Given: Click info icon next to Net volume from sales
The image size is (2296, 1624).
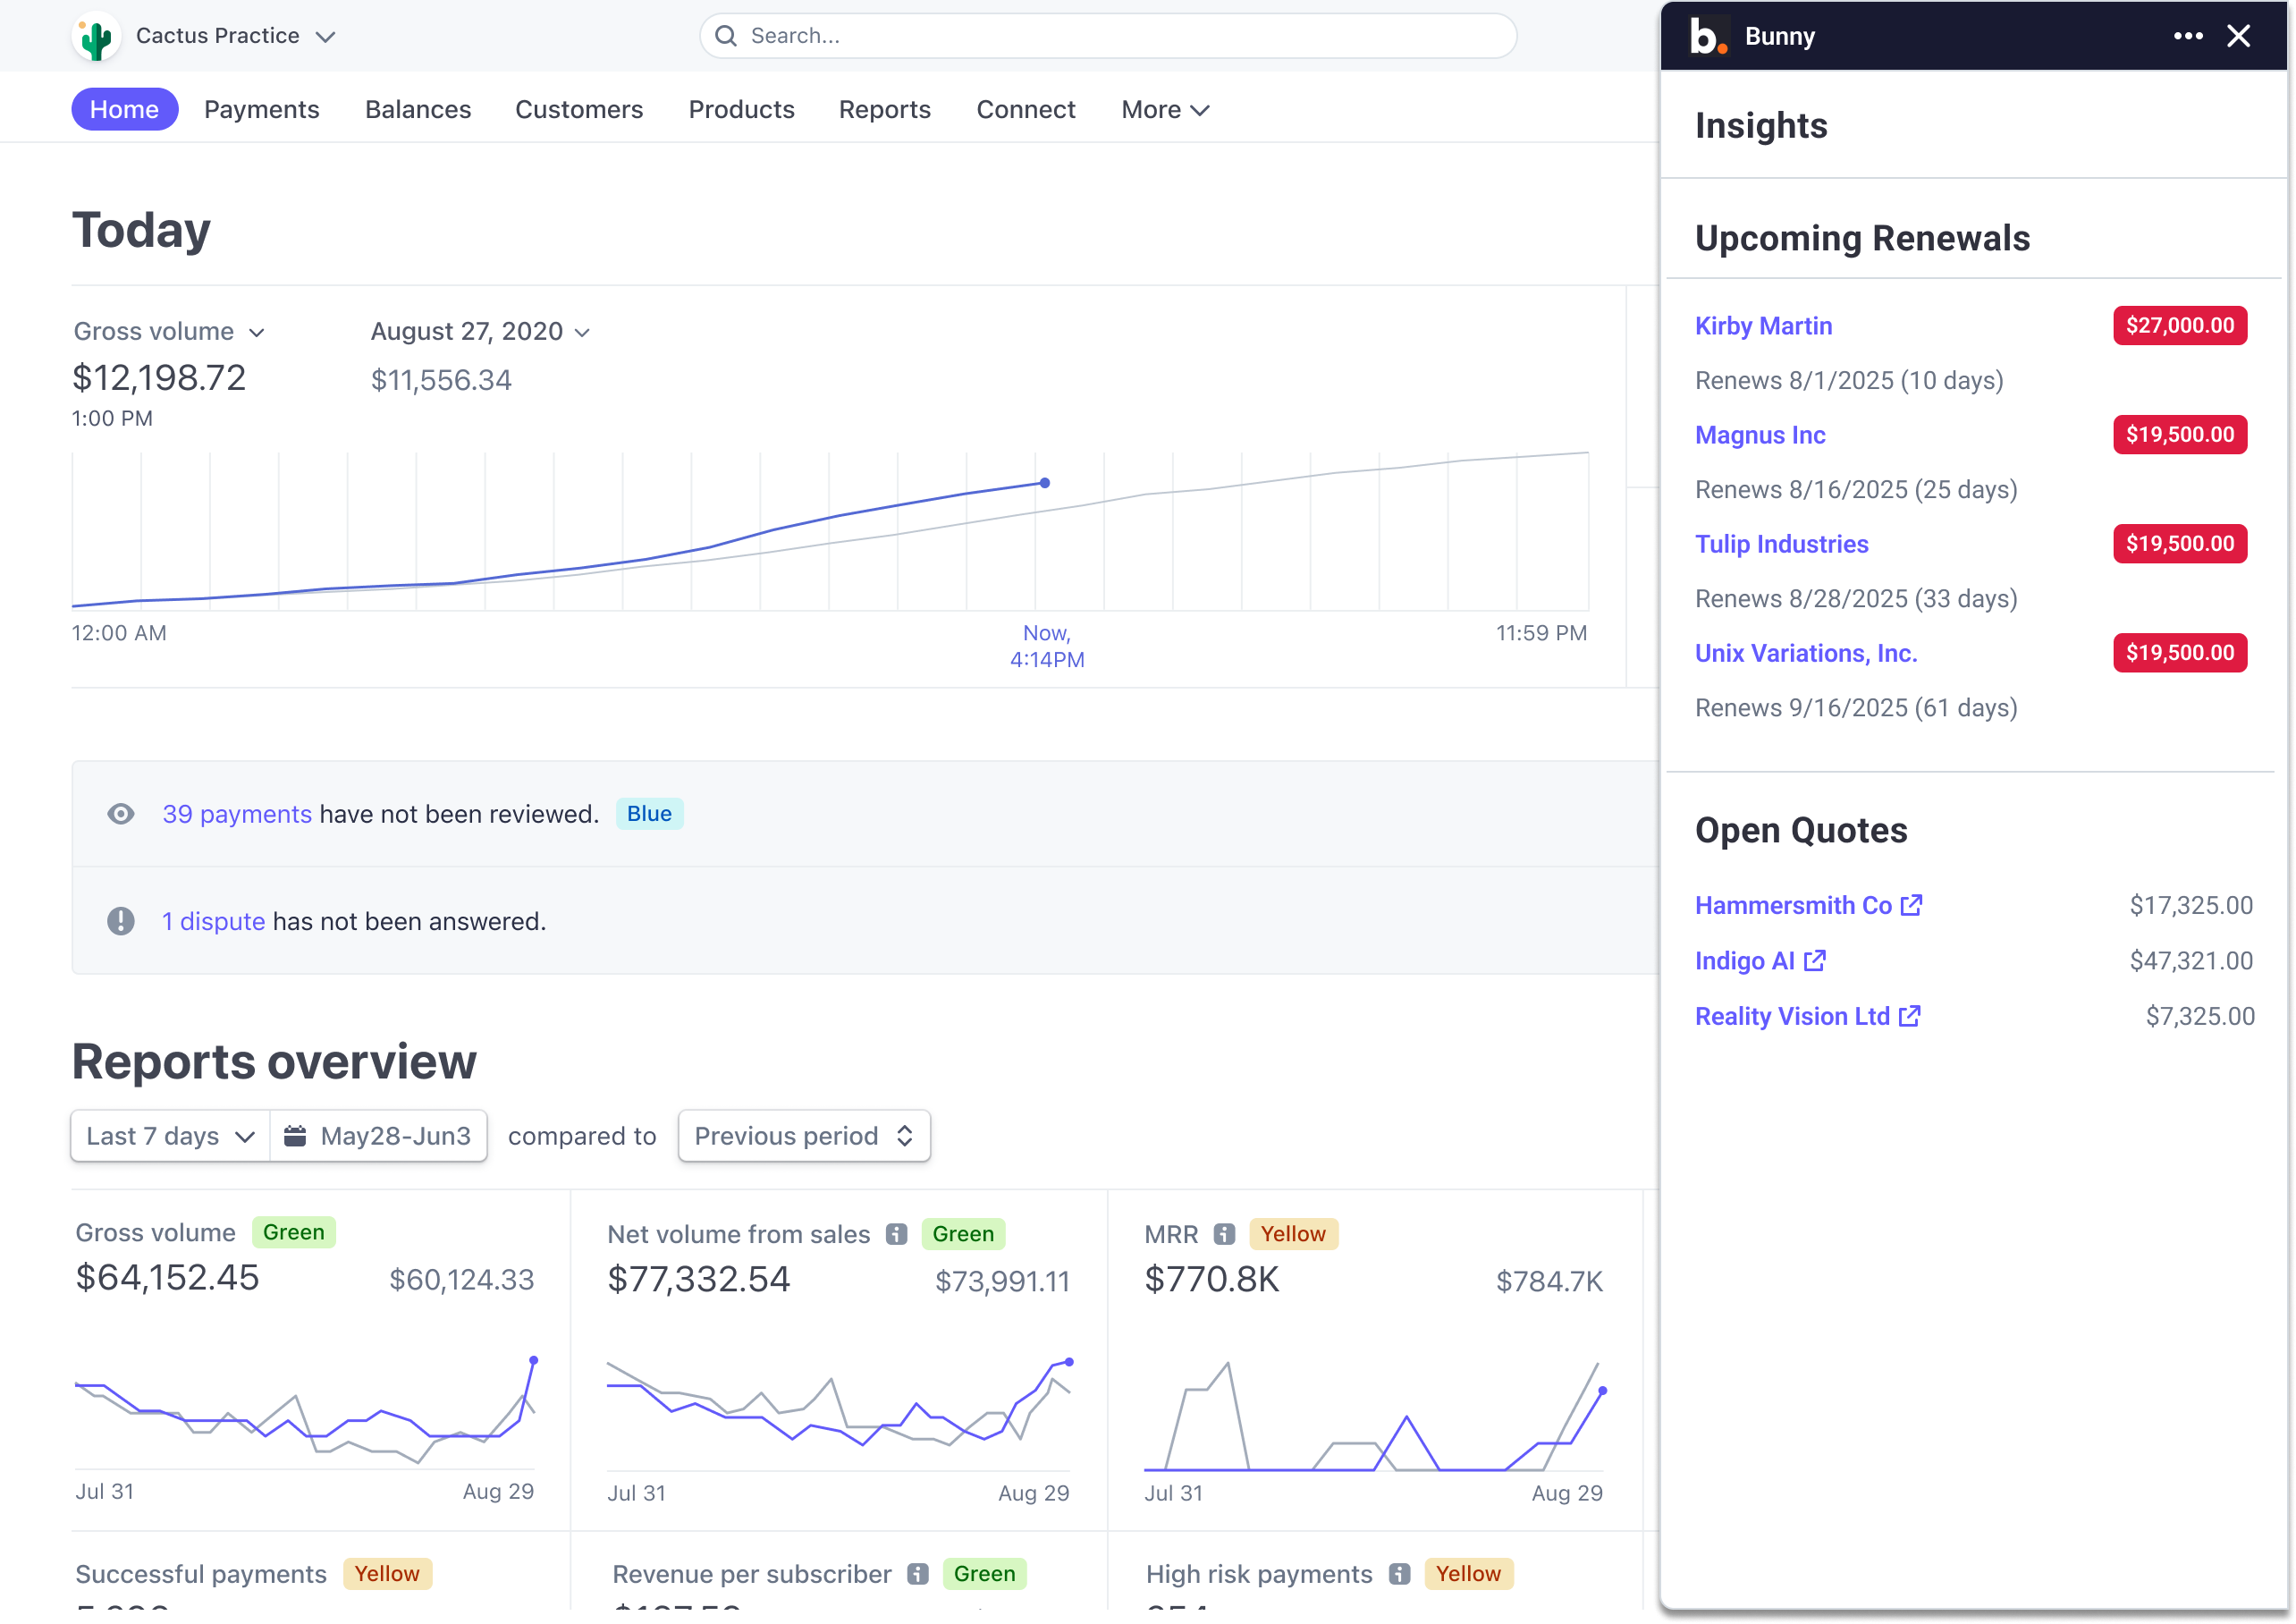Looking at the screenshot, I should 897,1234.
